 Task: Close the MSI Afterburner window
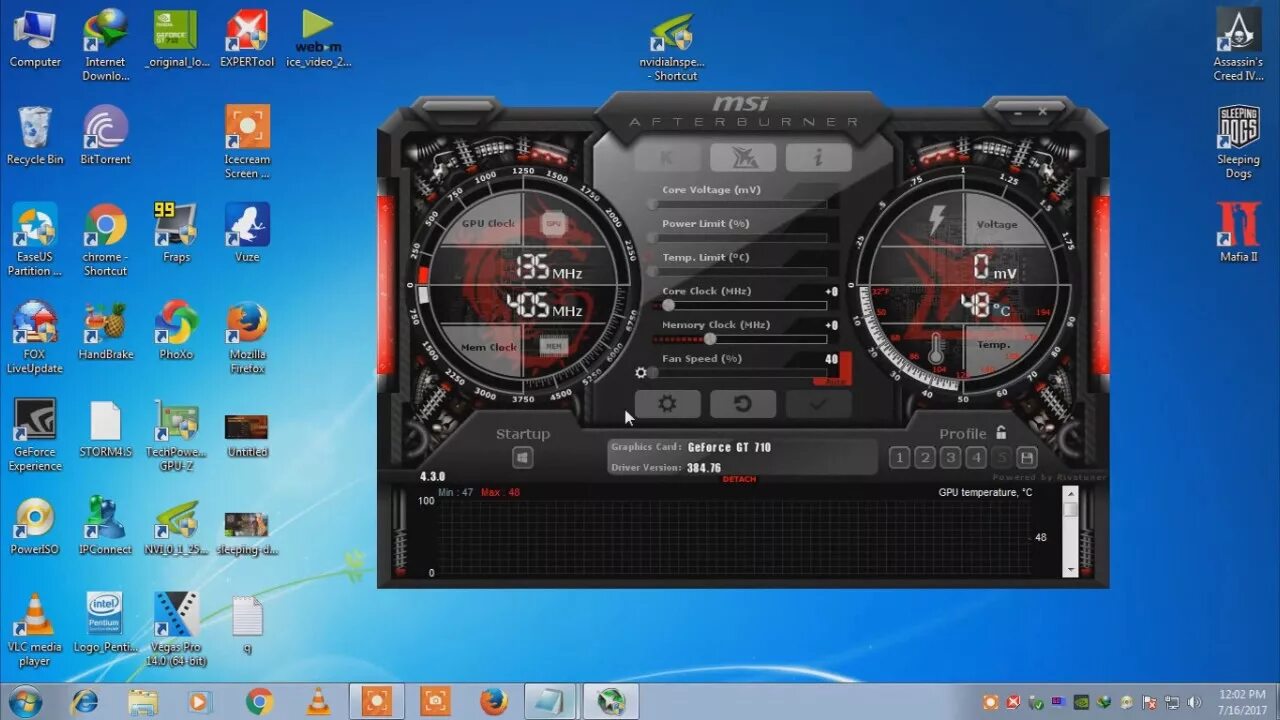(1042, 111)
